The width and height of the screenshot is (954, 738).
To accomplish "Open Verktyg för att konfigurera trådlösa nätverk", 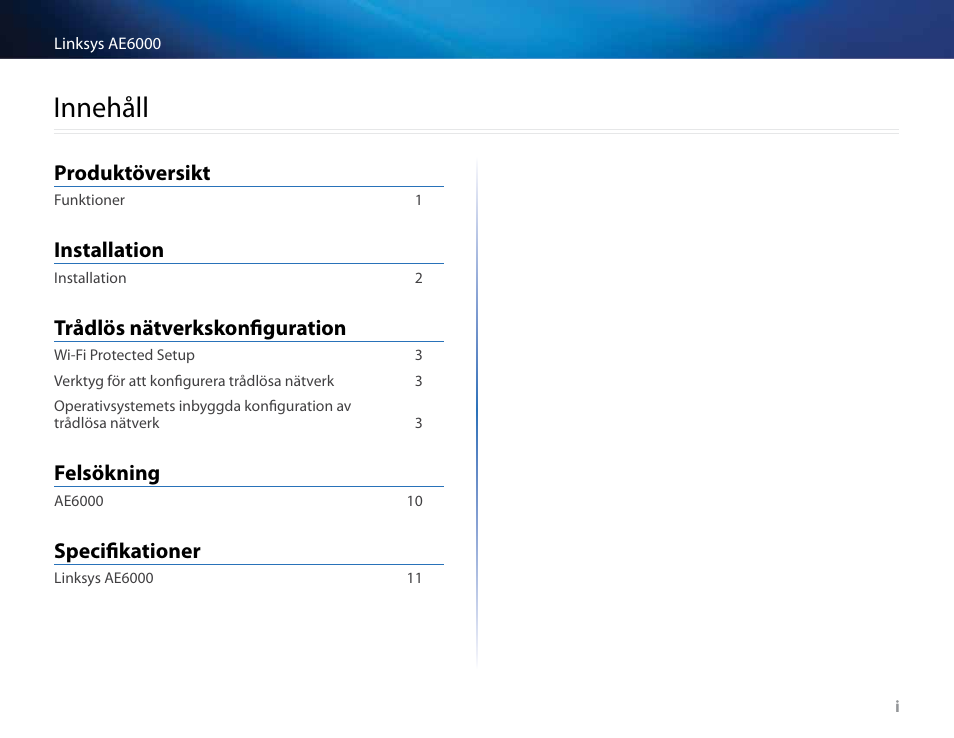I will (194, 381).
